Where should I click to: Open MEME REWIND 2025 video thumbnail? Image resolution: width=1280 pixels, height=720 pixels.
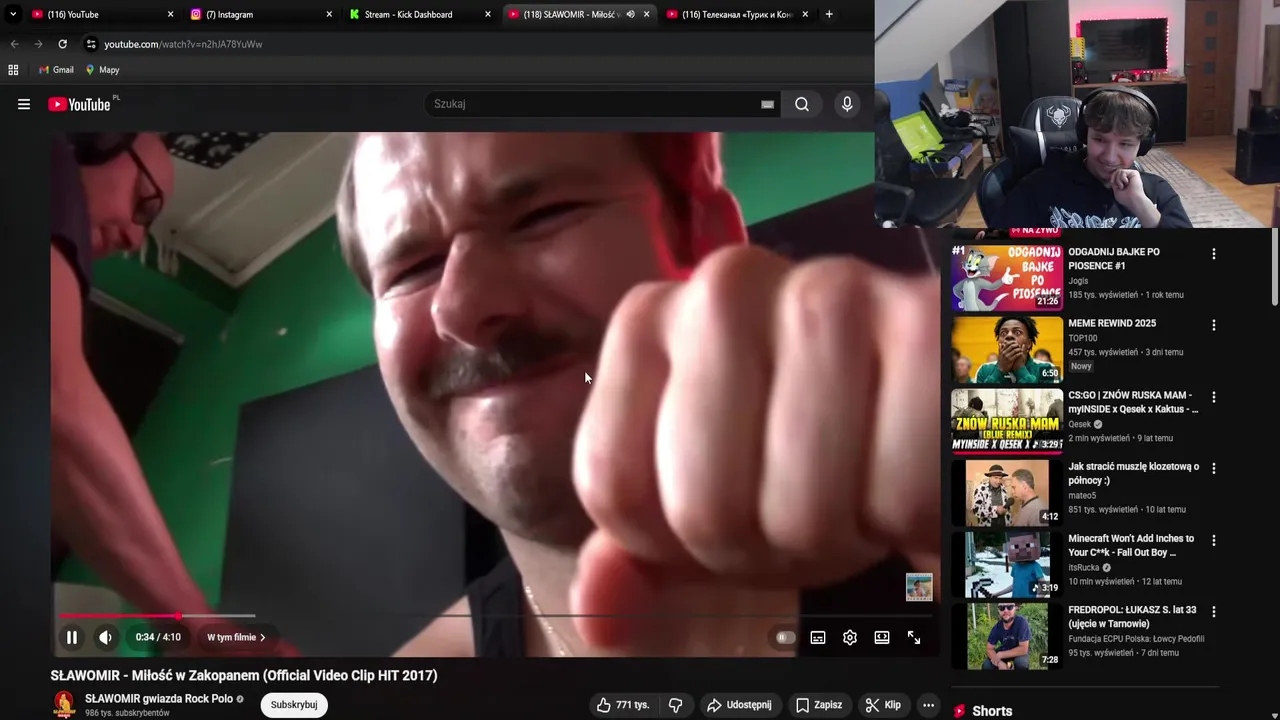pyautogui.click(x=1007, y=349)
